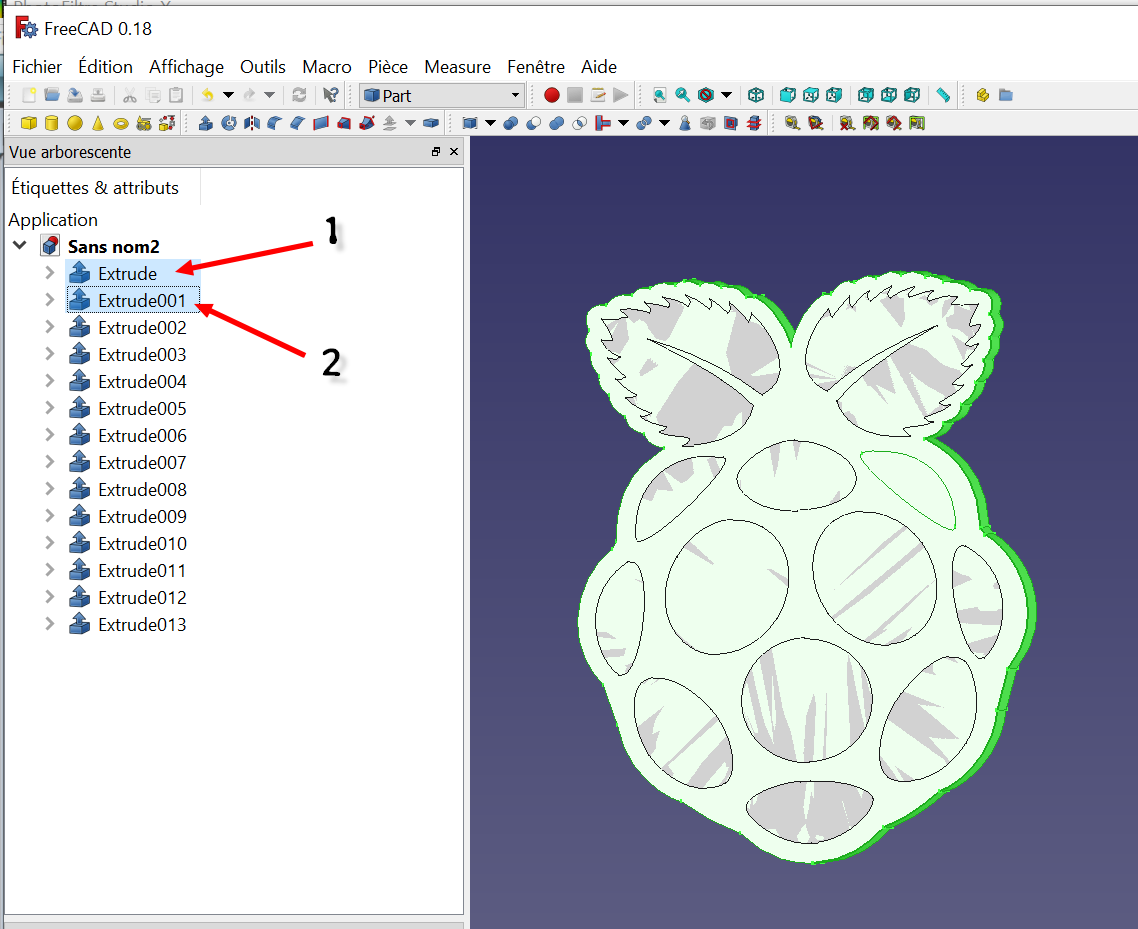
Task: Open the Measure menu
Action: pos(457,67)
